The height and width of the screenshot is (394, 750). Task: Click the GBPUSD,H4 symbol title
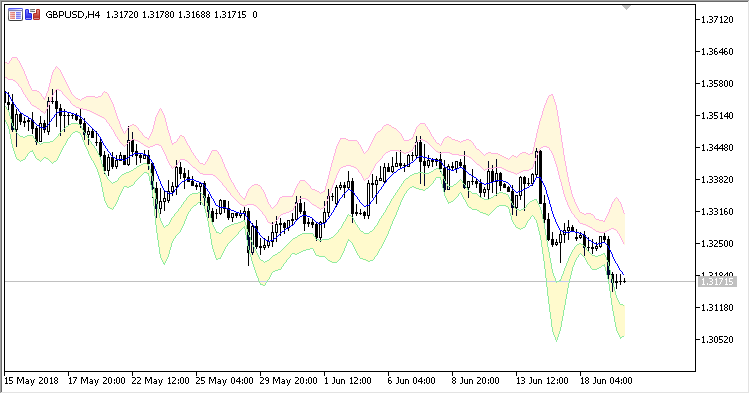point(73,15)
